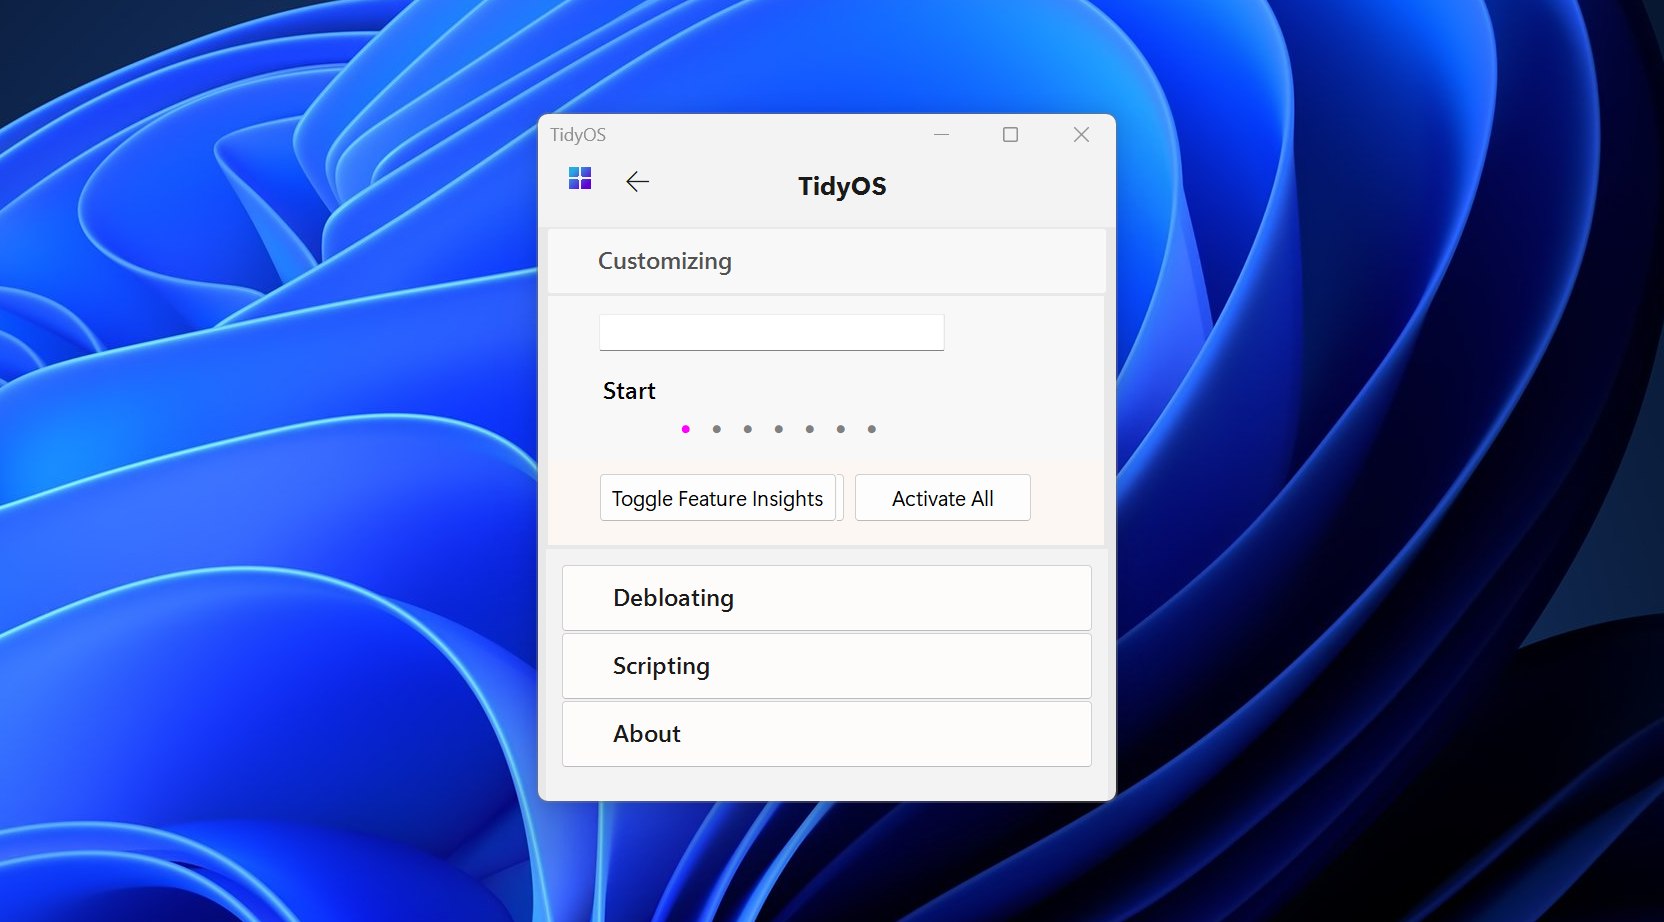Select the highlighted pink first page dot
This screenshot has height=922, width=1664.
click(x=686, y=429)
